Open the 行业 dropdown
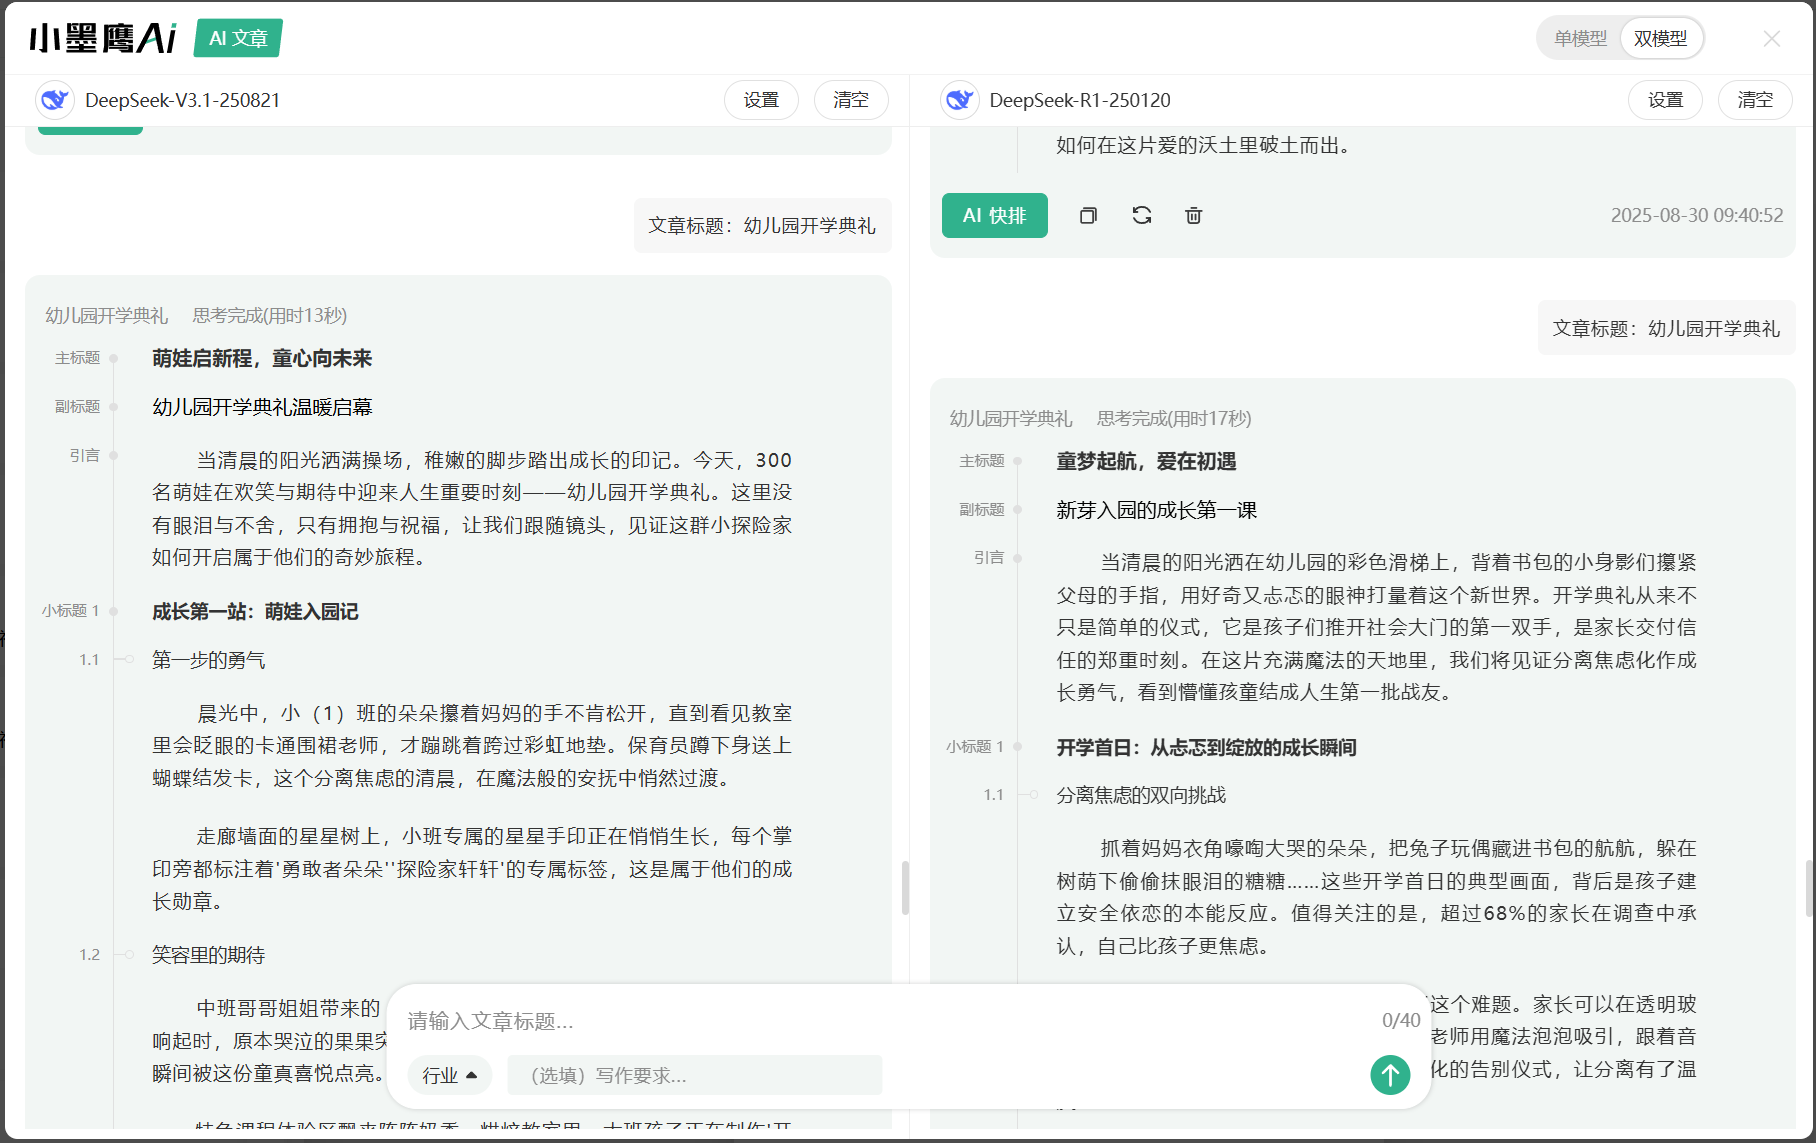The image size is (1816, 1143). click(x=449, y=1075)
